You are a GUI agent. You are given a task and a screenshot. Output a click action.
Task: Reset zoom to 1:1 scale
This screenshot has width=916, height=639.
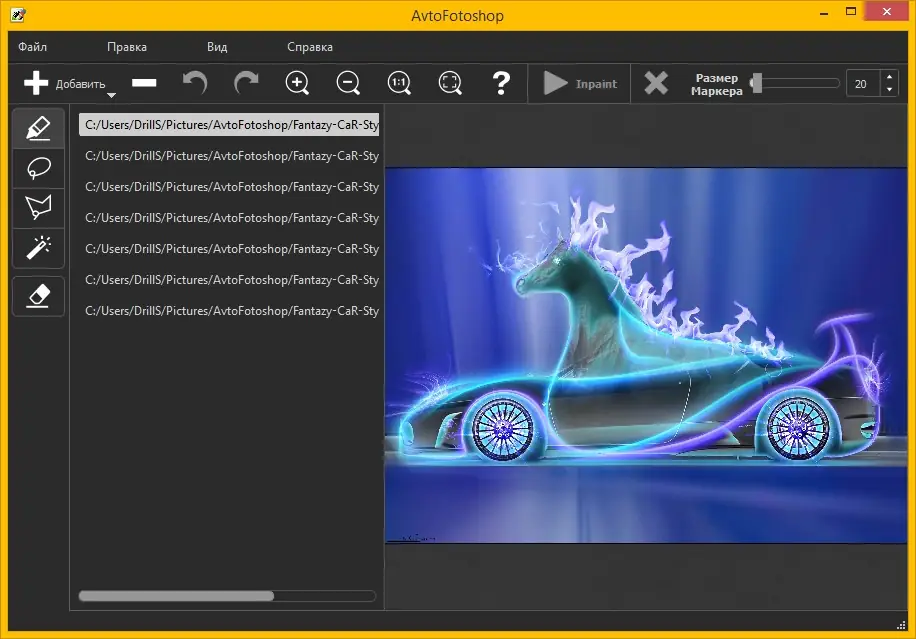[399, 84]
